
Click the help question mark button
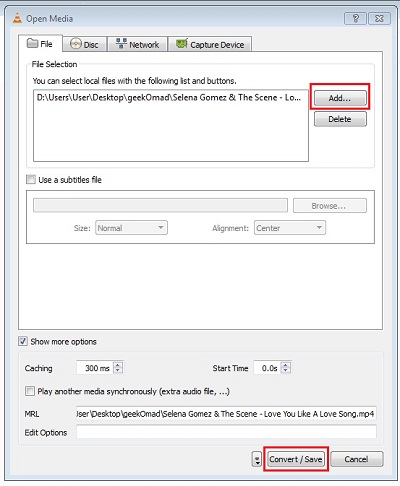[x=355, y=18]
